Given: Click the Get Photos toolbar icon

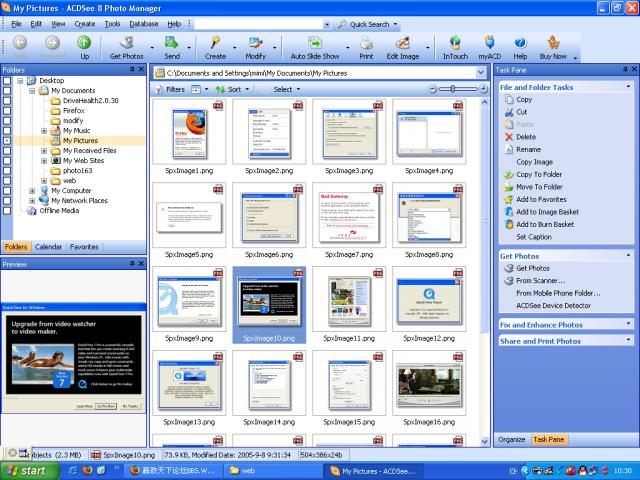Looking at the screenshot, I should (127, 42).
